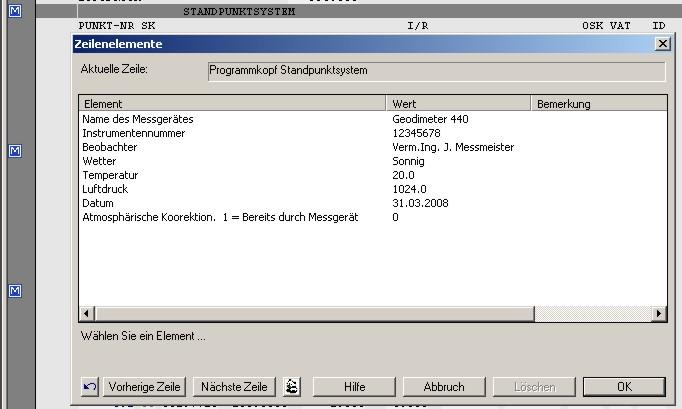Go to previous line with Vorherige Zeile
The image size is (682, 409).
click(144, 387)
